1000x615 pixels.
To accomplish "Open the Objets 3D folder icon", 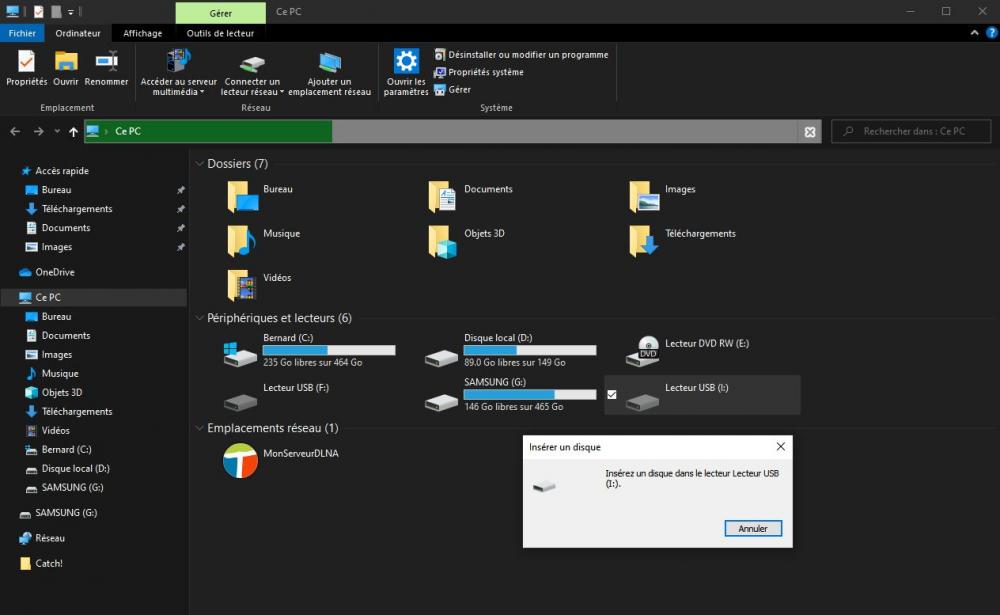I will (441, 241).
